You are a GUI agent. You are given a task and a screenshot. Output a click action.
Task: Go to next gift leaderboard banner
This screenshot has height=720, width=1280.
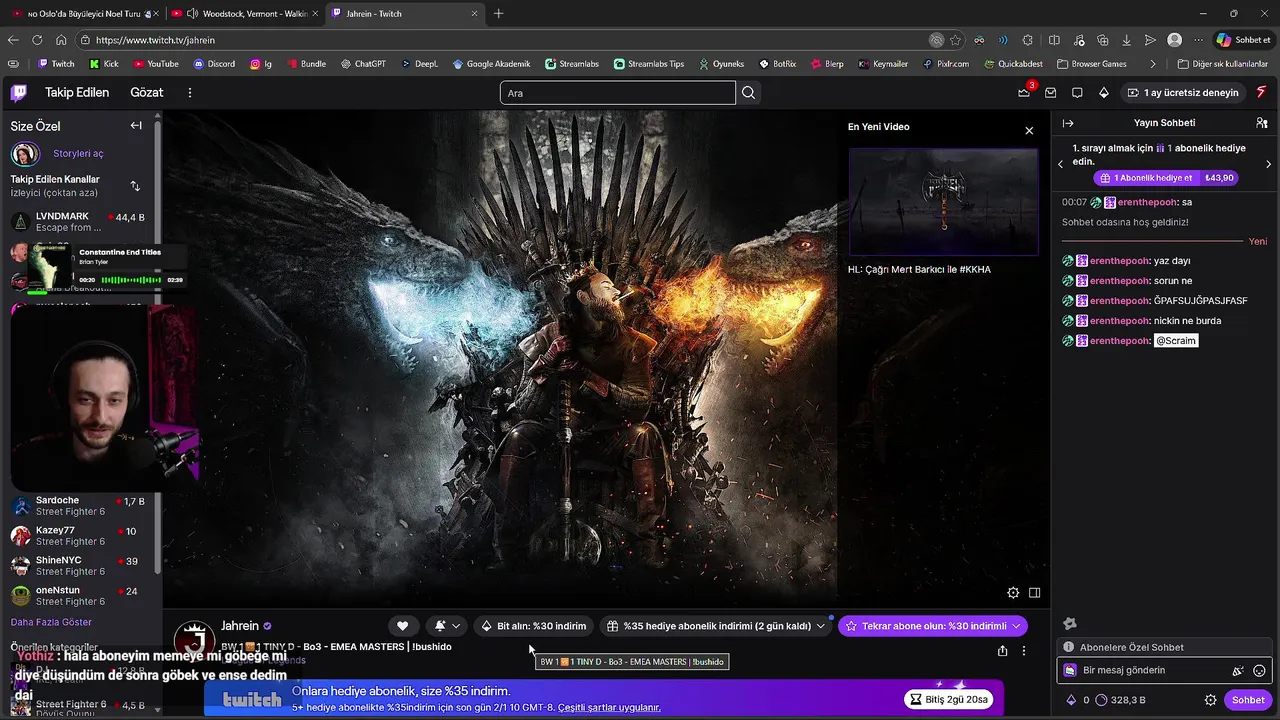pos(1268,164)
